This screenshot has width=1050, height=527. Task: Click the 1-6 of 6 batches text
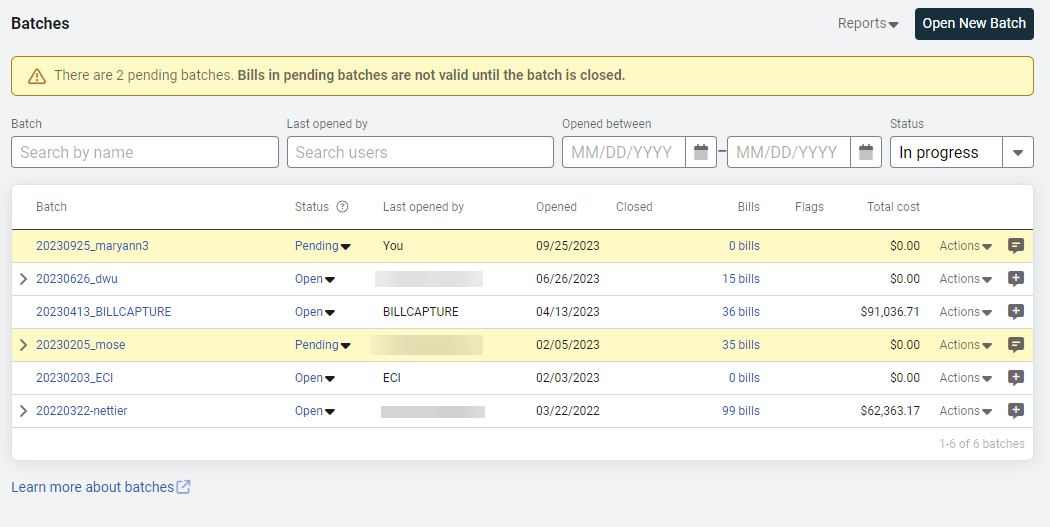tap(982, 443)
